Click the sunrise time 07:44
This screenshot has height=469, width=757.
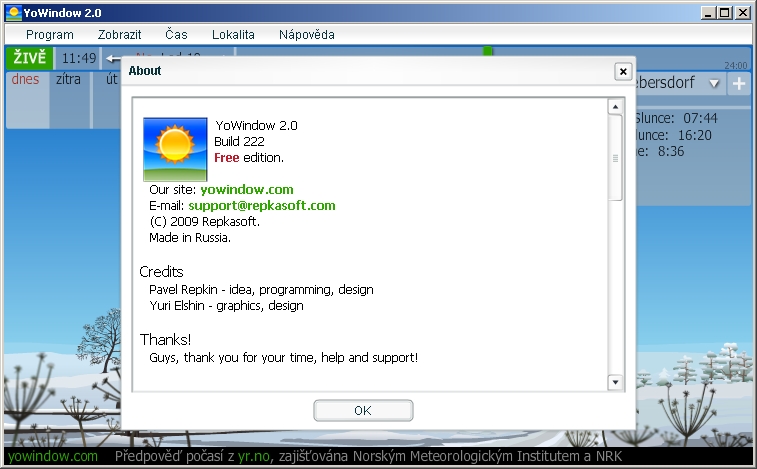click(x=700, y=118)
